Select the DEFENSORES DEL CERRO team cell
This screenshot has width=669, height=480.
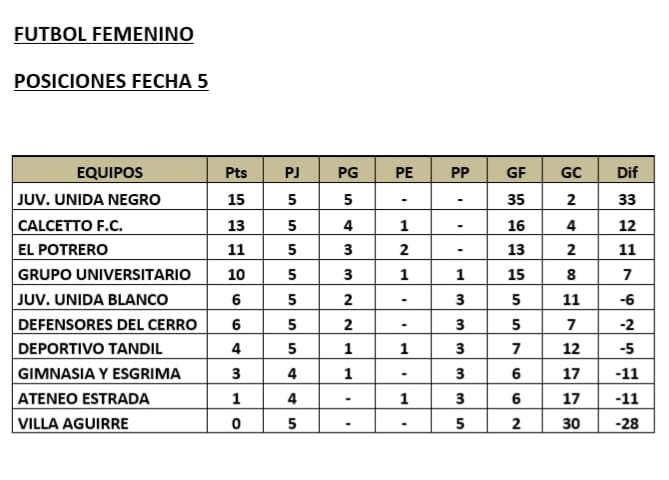coord(106,324)
